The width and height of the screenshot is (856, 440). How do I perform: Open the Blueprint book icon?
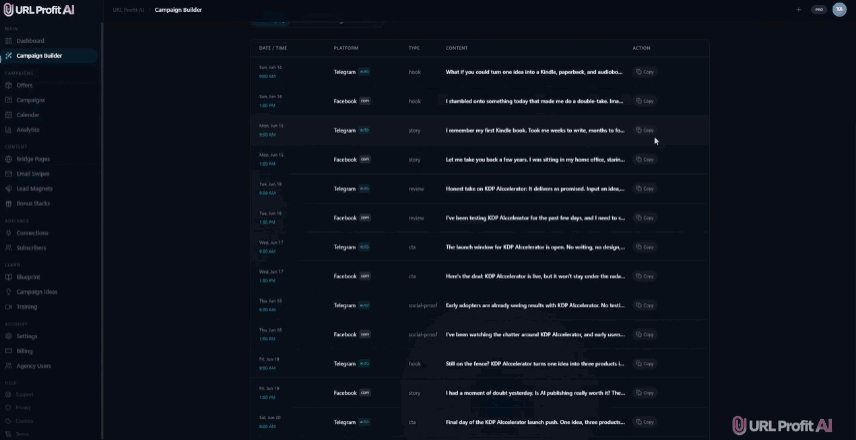click(x=8, y=277)
